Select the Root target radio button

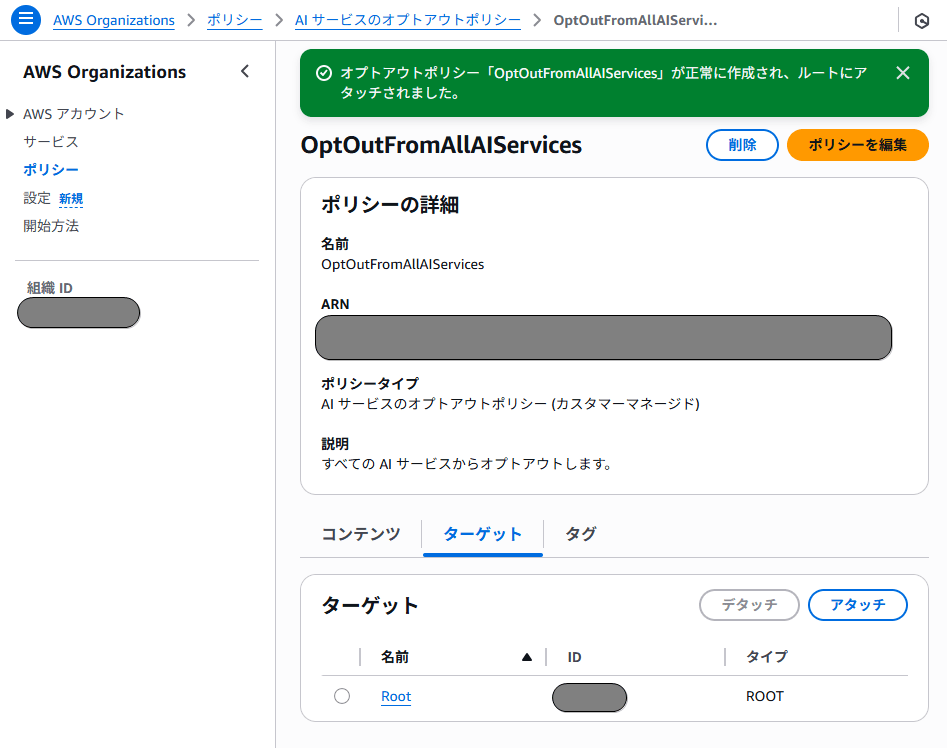pos(342,696)
